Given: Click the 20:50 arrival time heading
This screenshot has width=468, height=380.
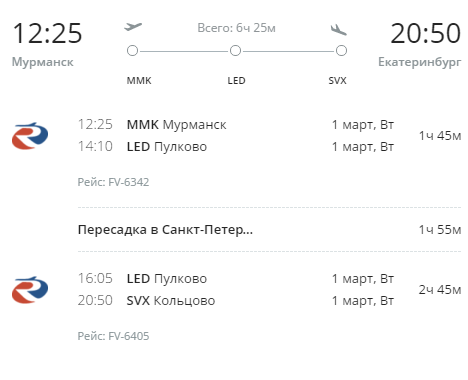Looking at the screenshot, I should click(426, 33).
